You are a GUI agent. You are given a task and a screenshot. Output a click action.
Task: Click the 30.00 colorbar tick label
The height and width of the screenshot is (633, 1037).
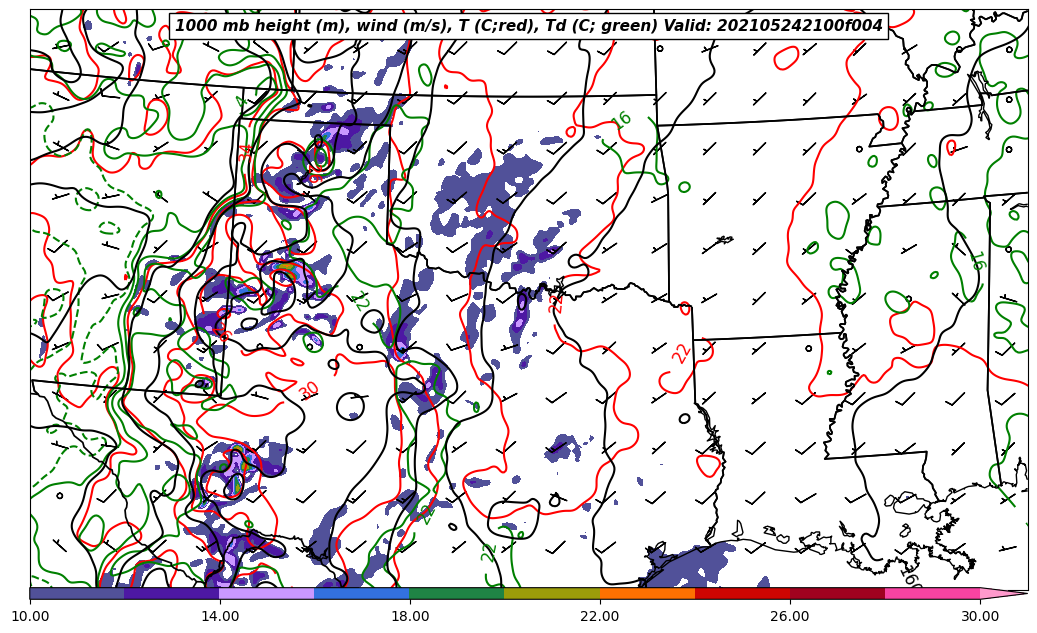[980, 616]
